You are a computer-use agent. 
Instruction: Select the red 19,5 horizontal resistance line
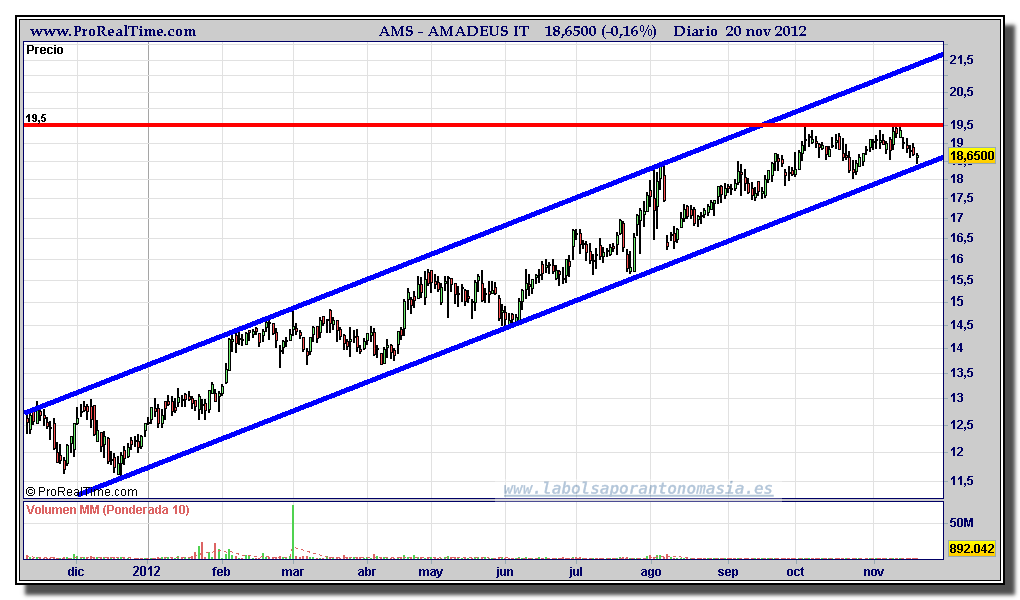pos(483,125)
